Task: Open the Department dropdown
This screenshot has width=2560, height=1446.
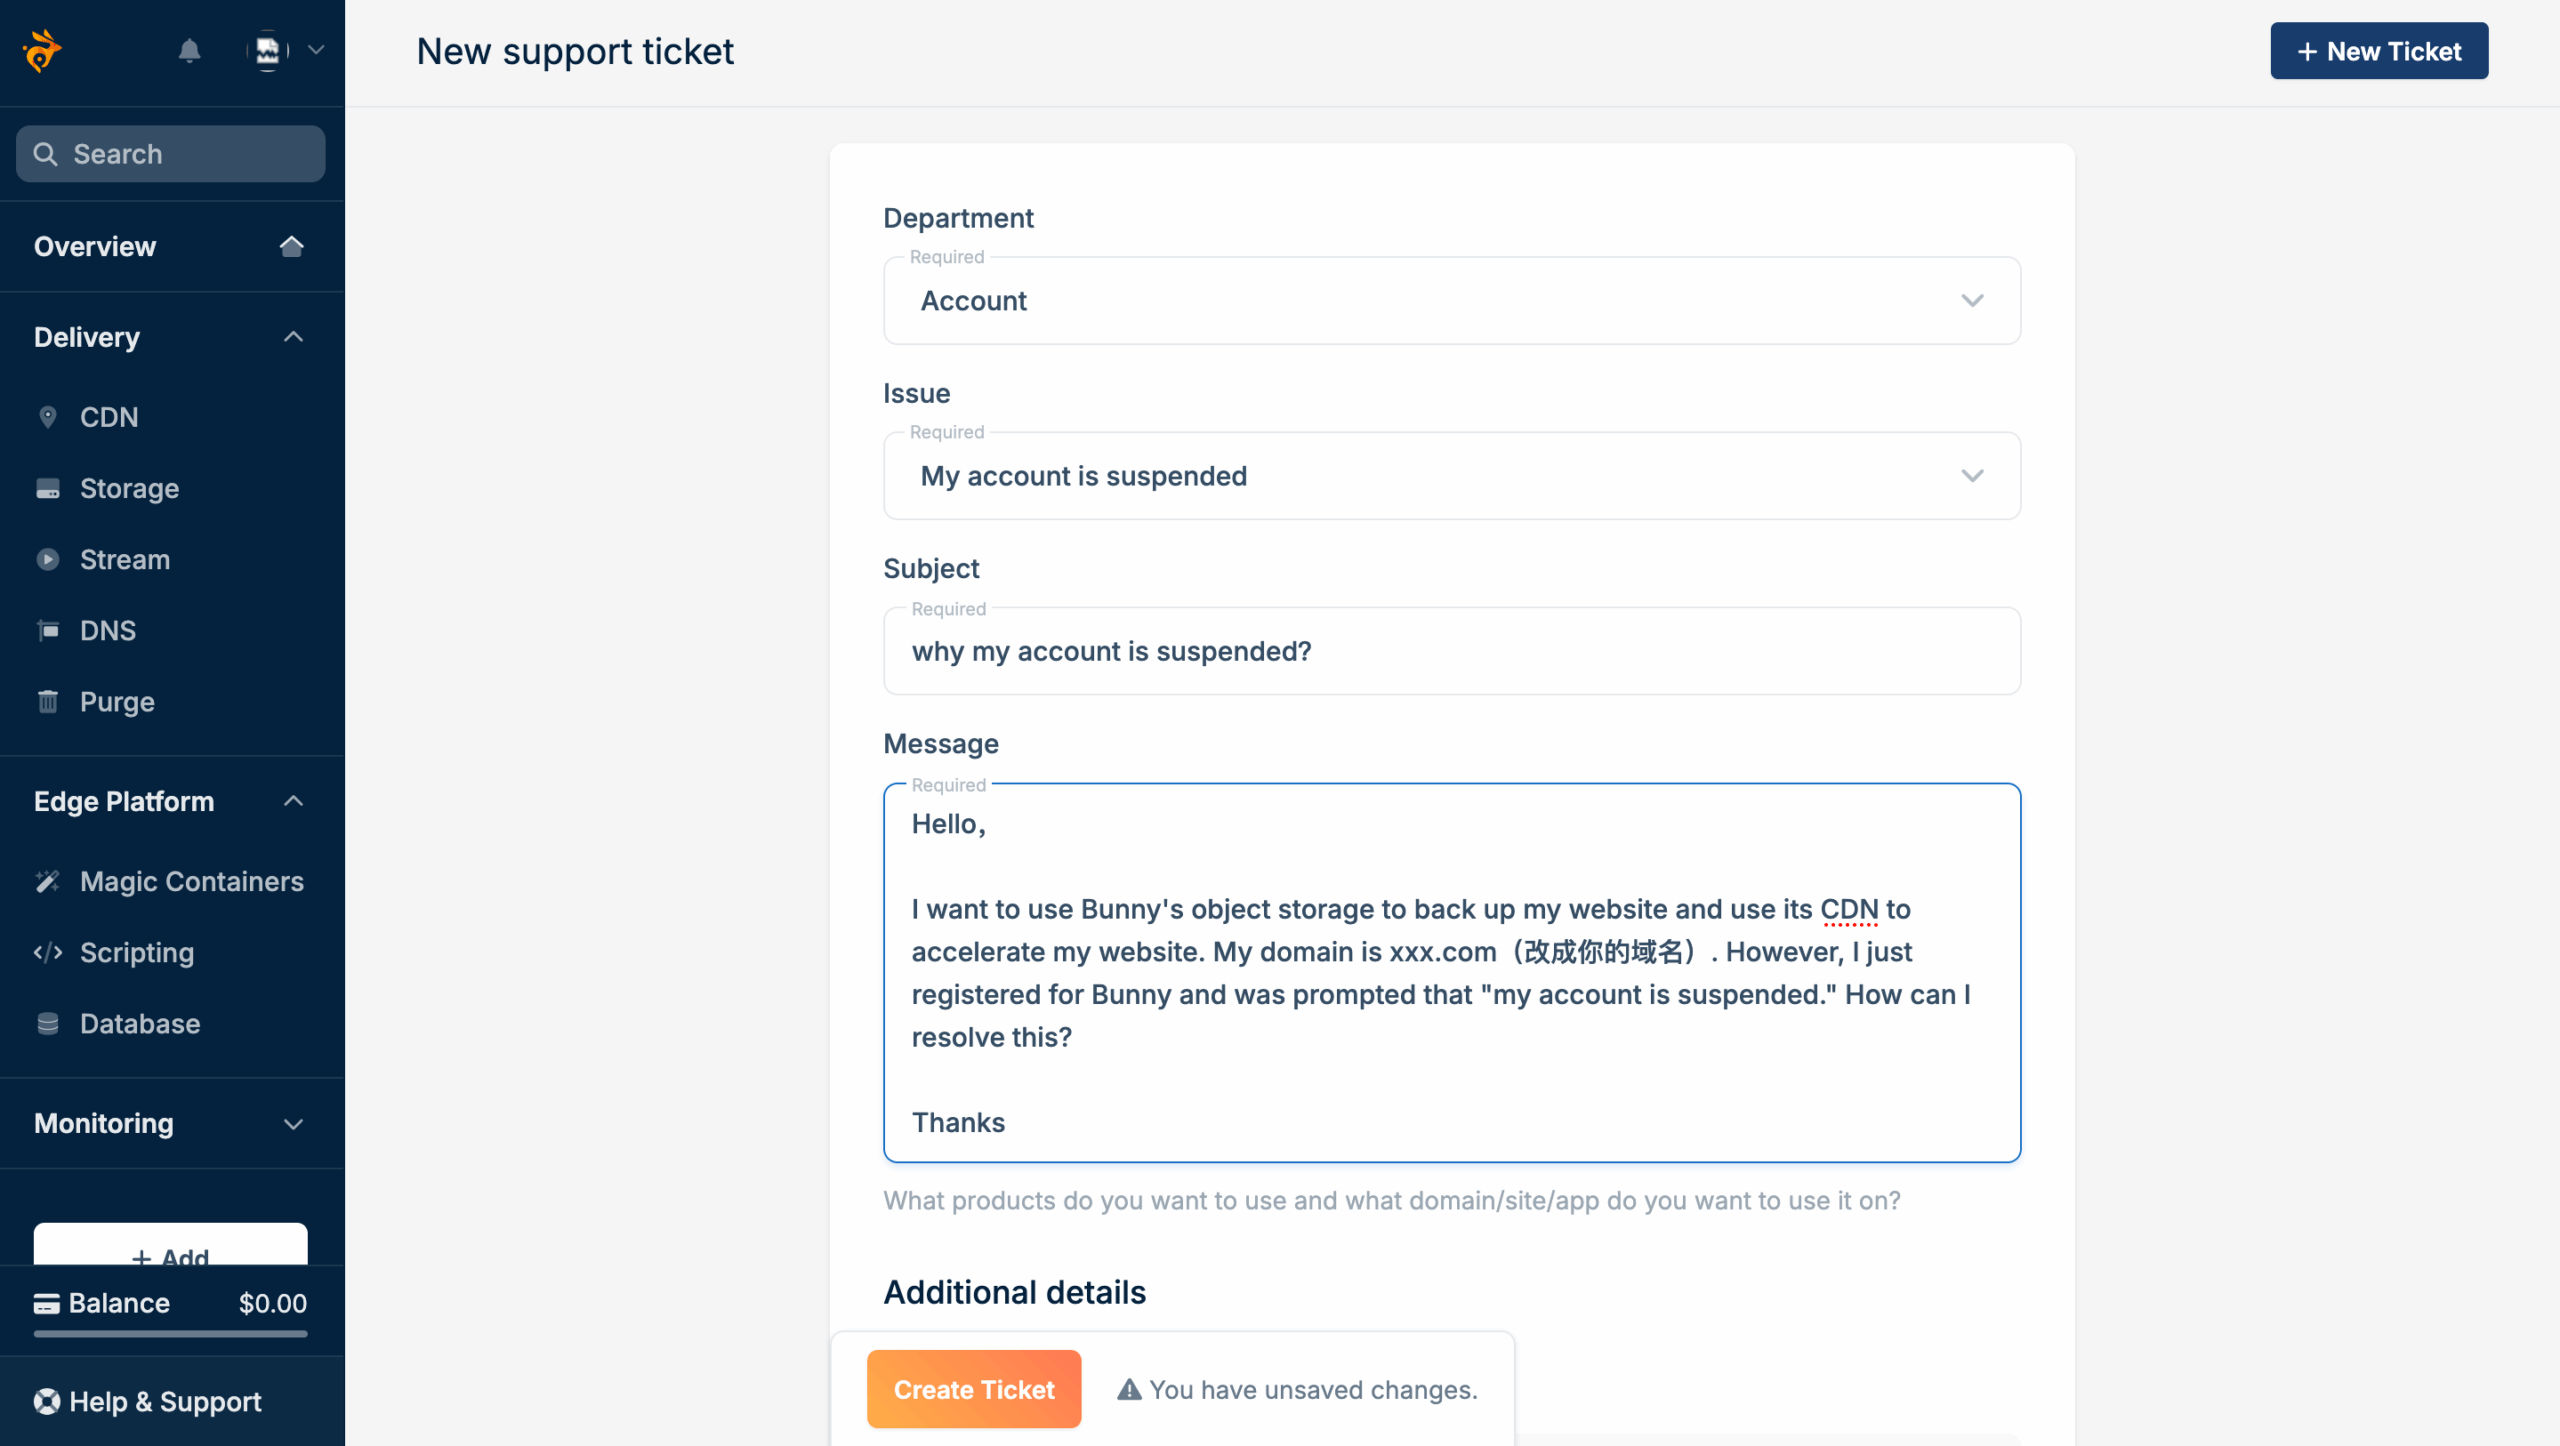Action: 1451,301
